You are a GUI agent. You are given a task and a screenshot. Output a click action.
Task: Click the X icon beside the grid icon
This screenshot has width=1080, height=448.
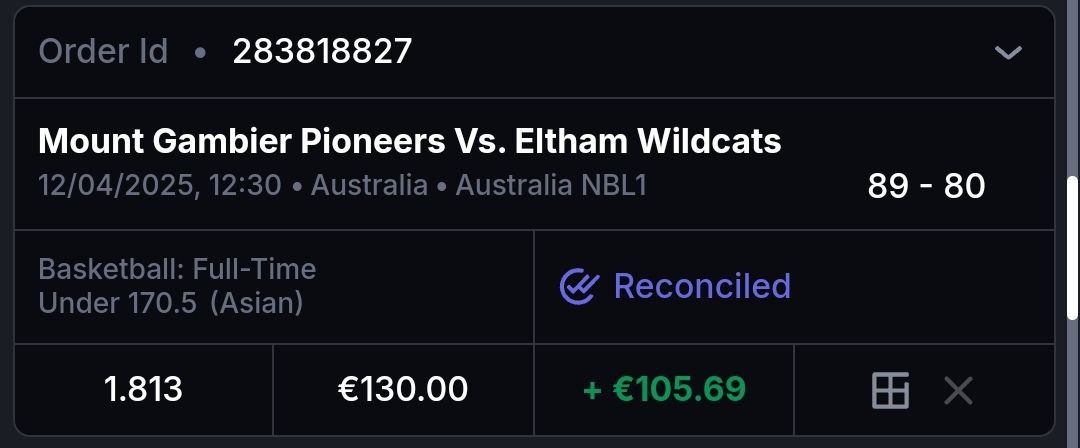[x=958, y=390]
